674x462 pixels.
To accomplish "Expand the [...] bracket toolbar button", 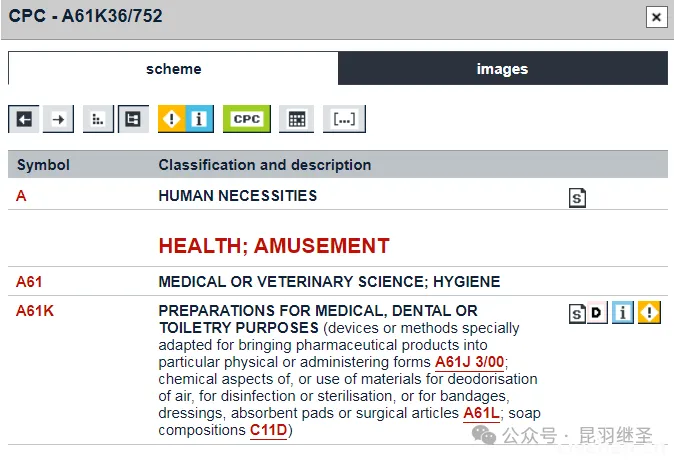I will coord(344,119).
